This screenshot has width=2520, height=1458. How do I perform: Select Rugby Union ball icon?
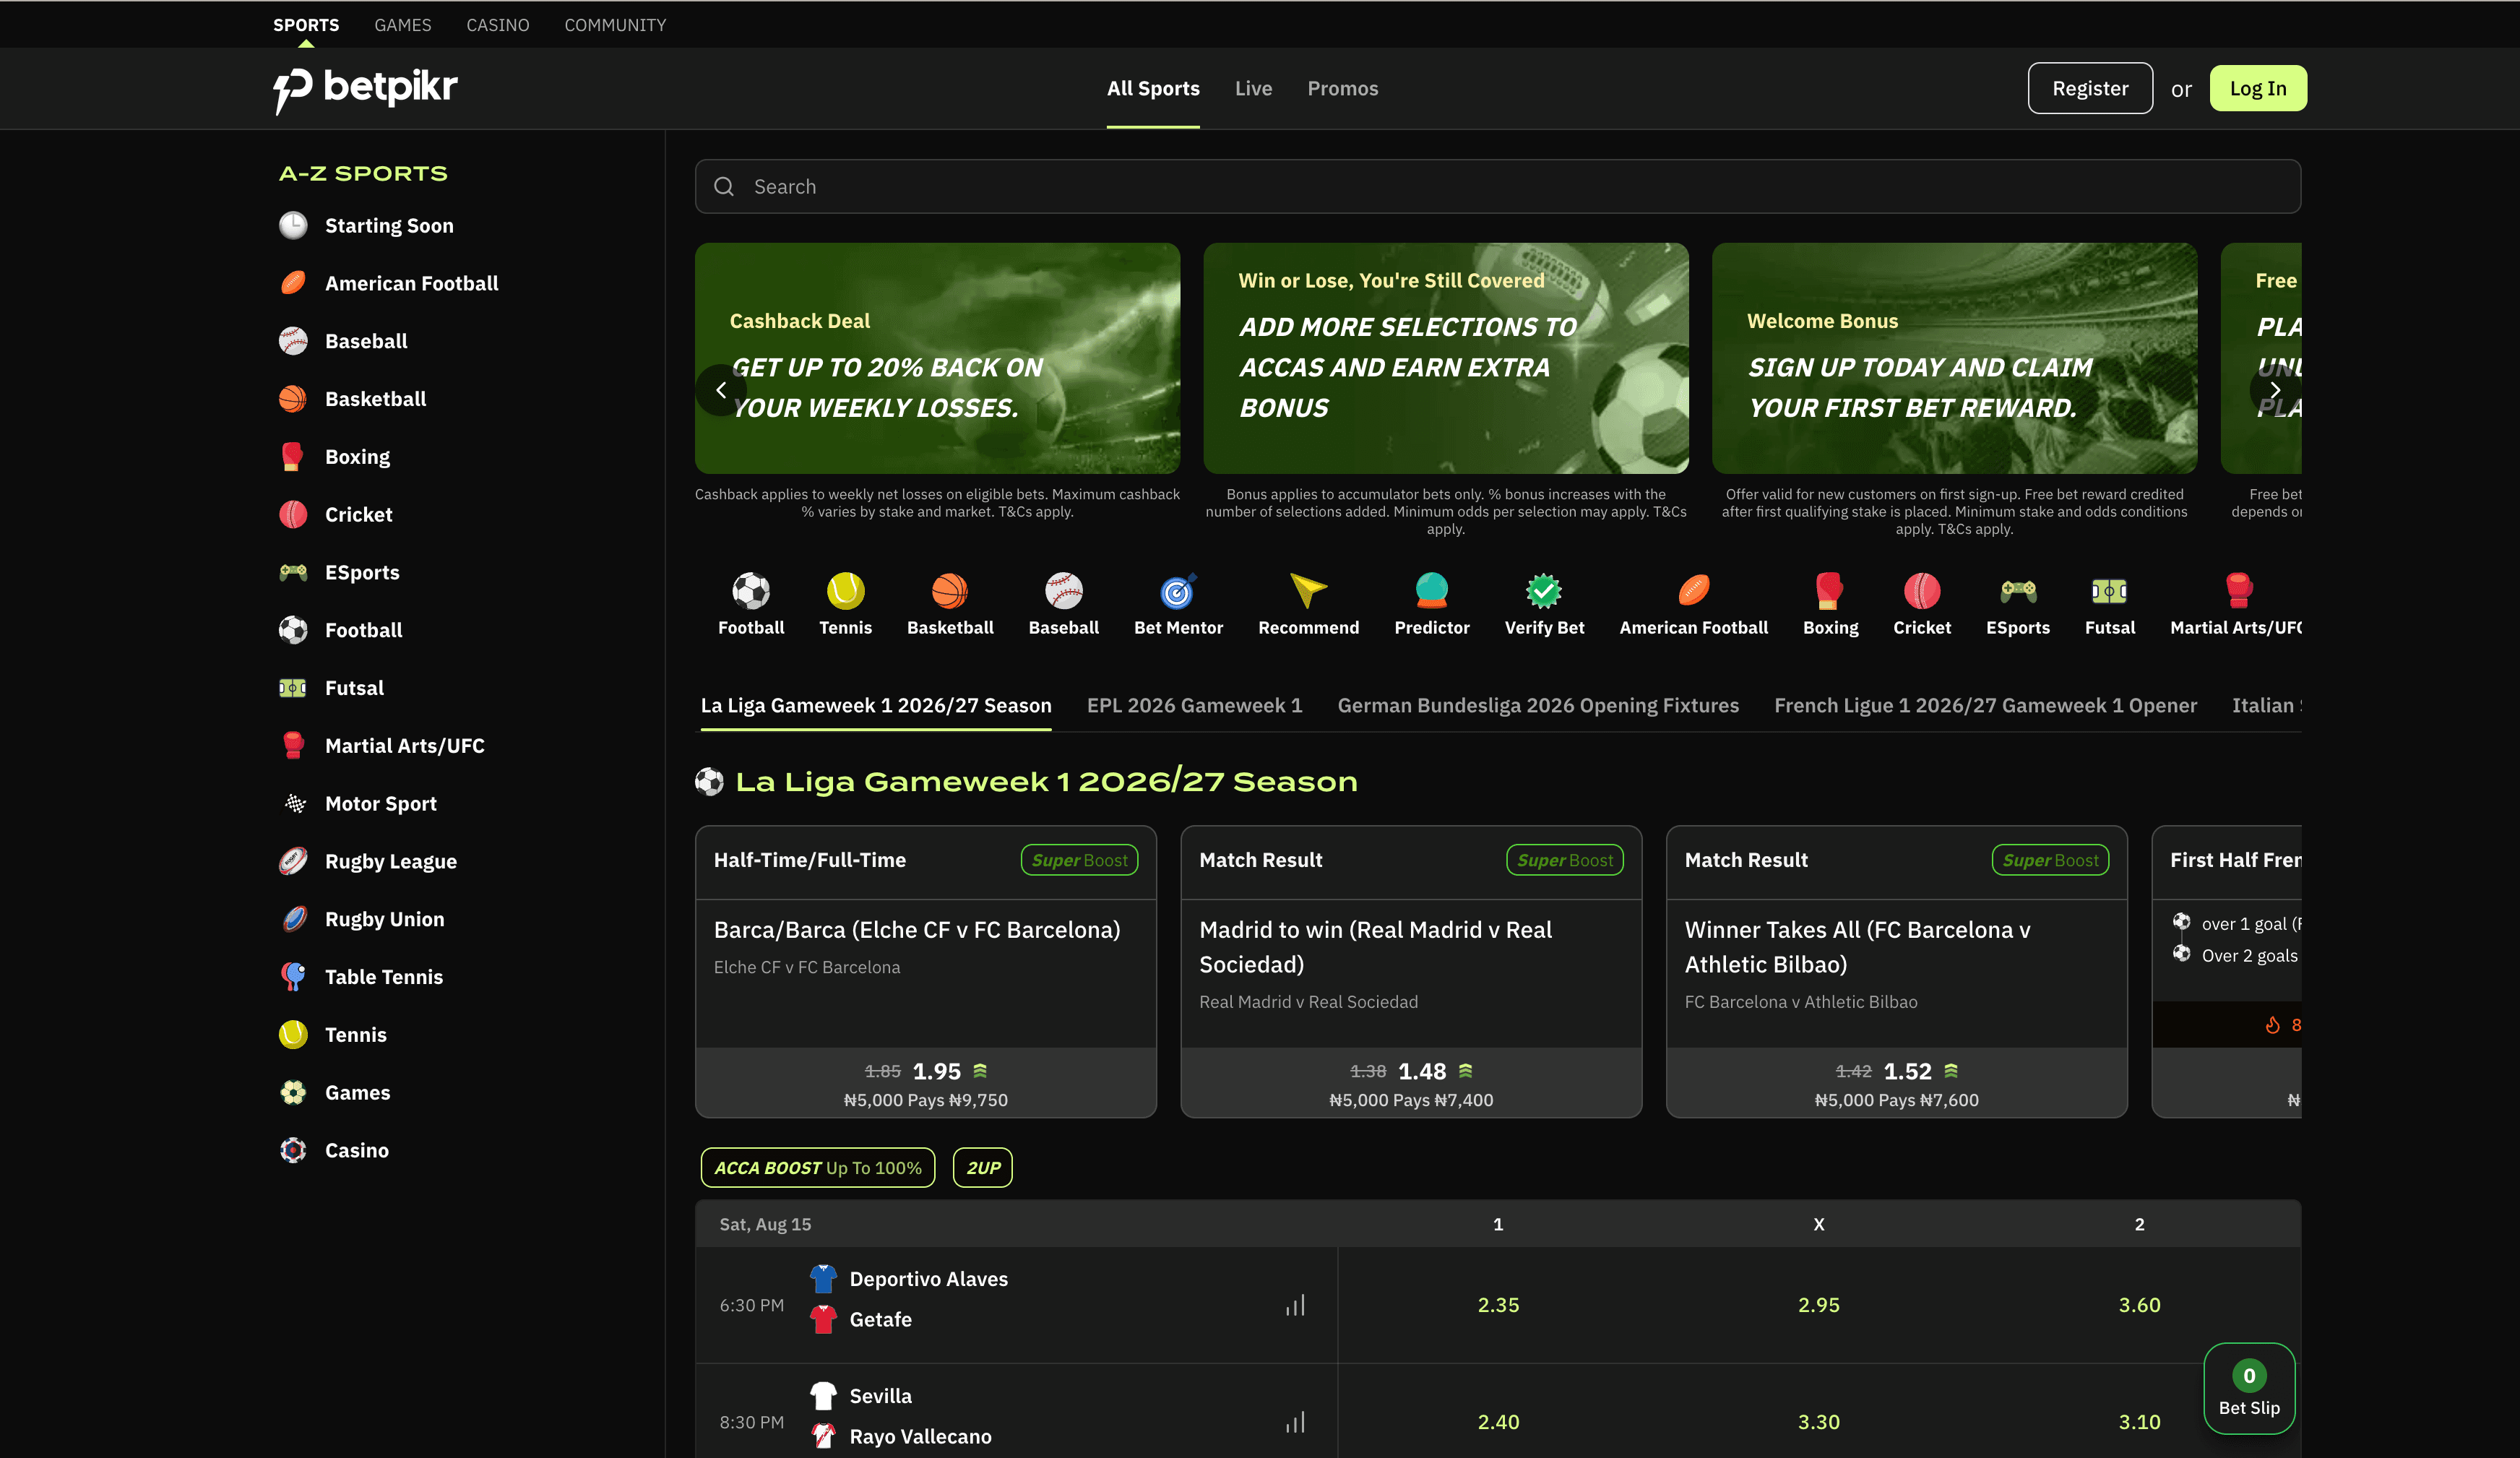[x=293, y=919]
